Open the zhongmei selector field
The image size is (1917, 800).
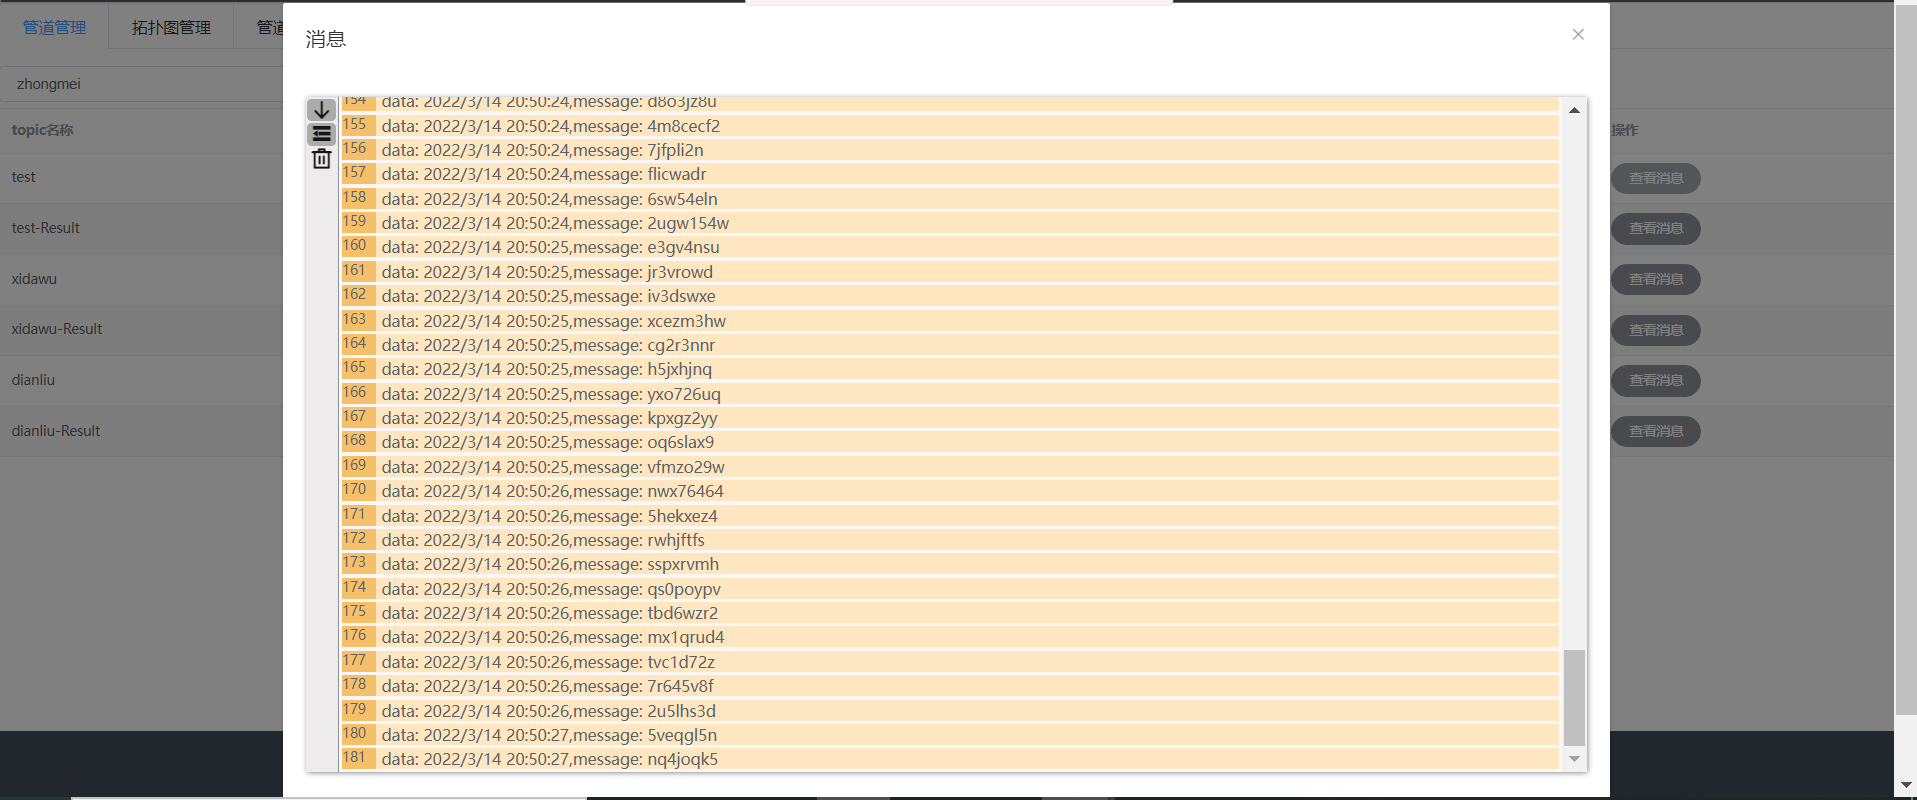tap(140, 84)
